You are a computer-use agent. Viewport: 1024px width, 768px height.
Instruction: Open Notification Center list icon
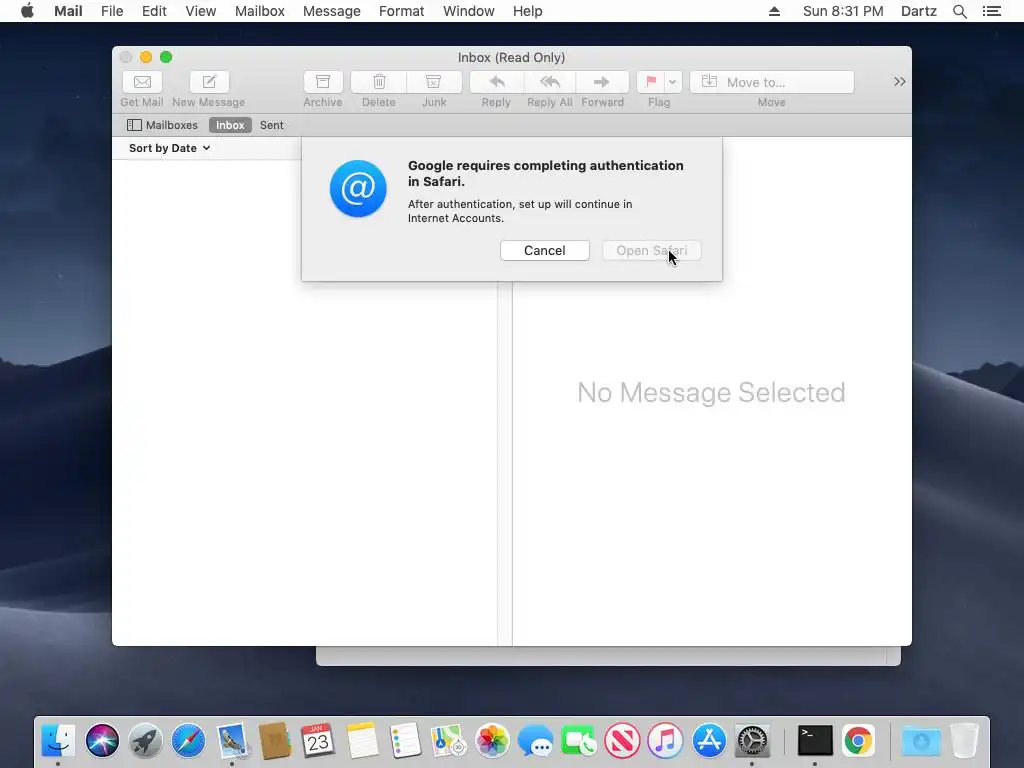point(992,11)
